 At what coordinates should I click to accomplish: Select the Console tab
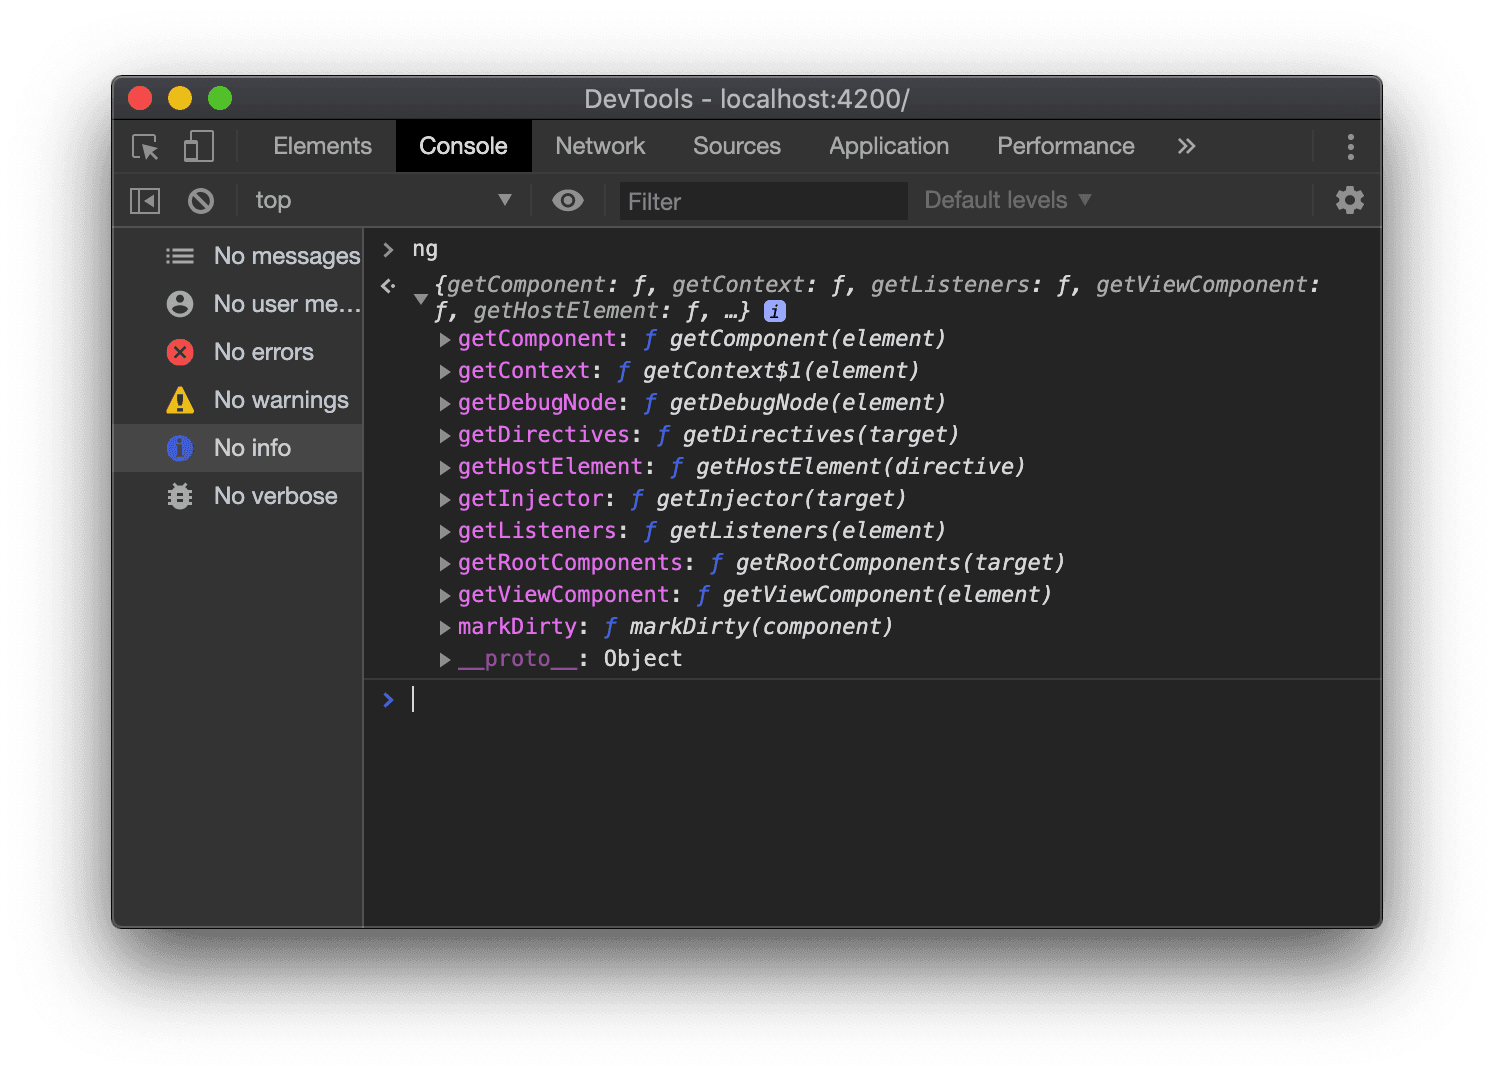click(x=463, y=146)
